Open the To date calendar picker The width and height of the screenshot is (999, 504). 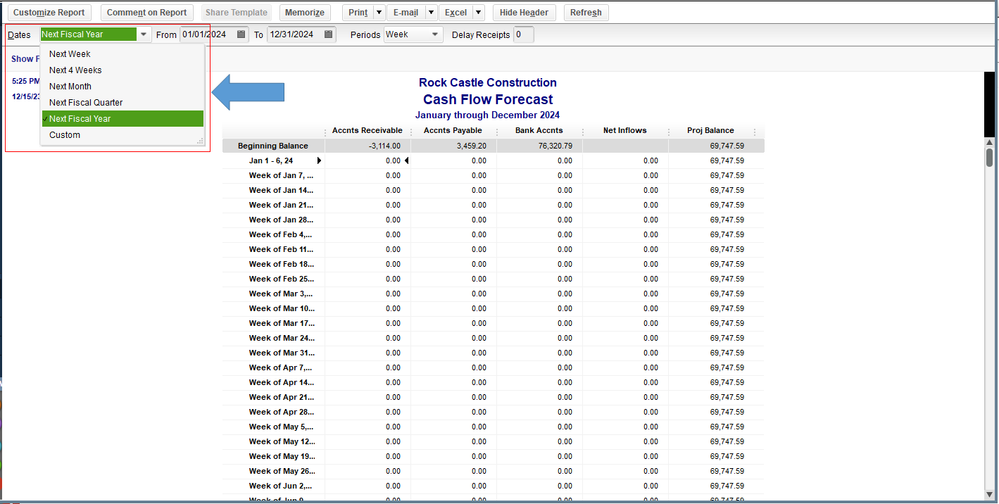pos(328,34)
